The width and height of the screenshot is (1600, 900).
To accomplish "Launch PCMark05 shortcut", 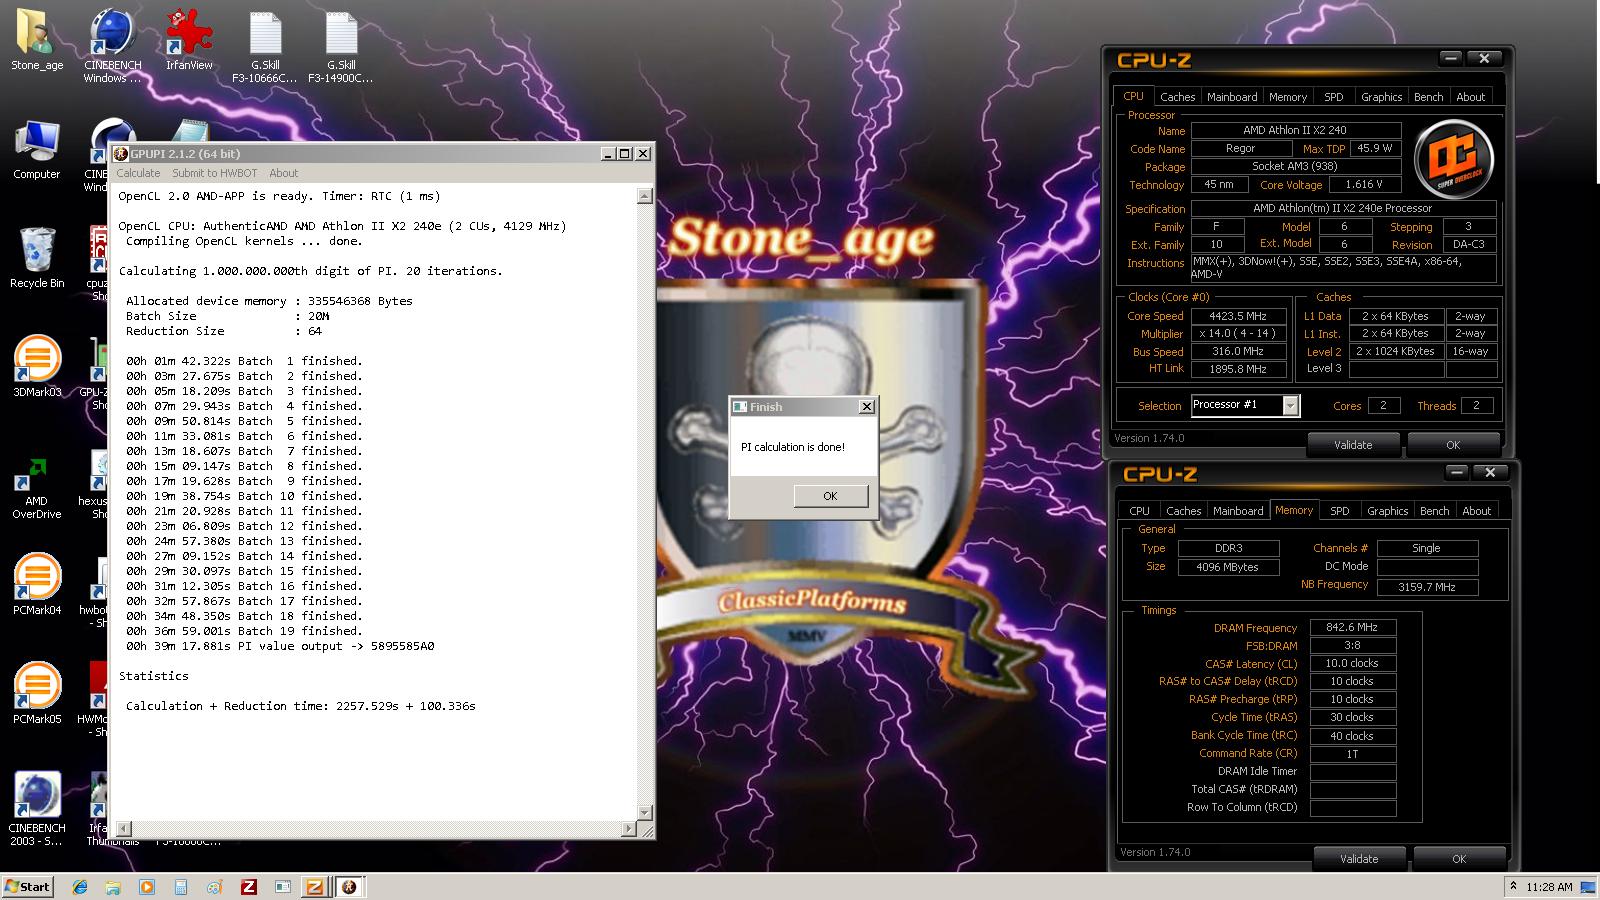I will tap(37, 694).
